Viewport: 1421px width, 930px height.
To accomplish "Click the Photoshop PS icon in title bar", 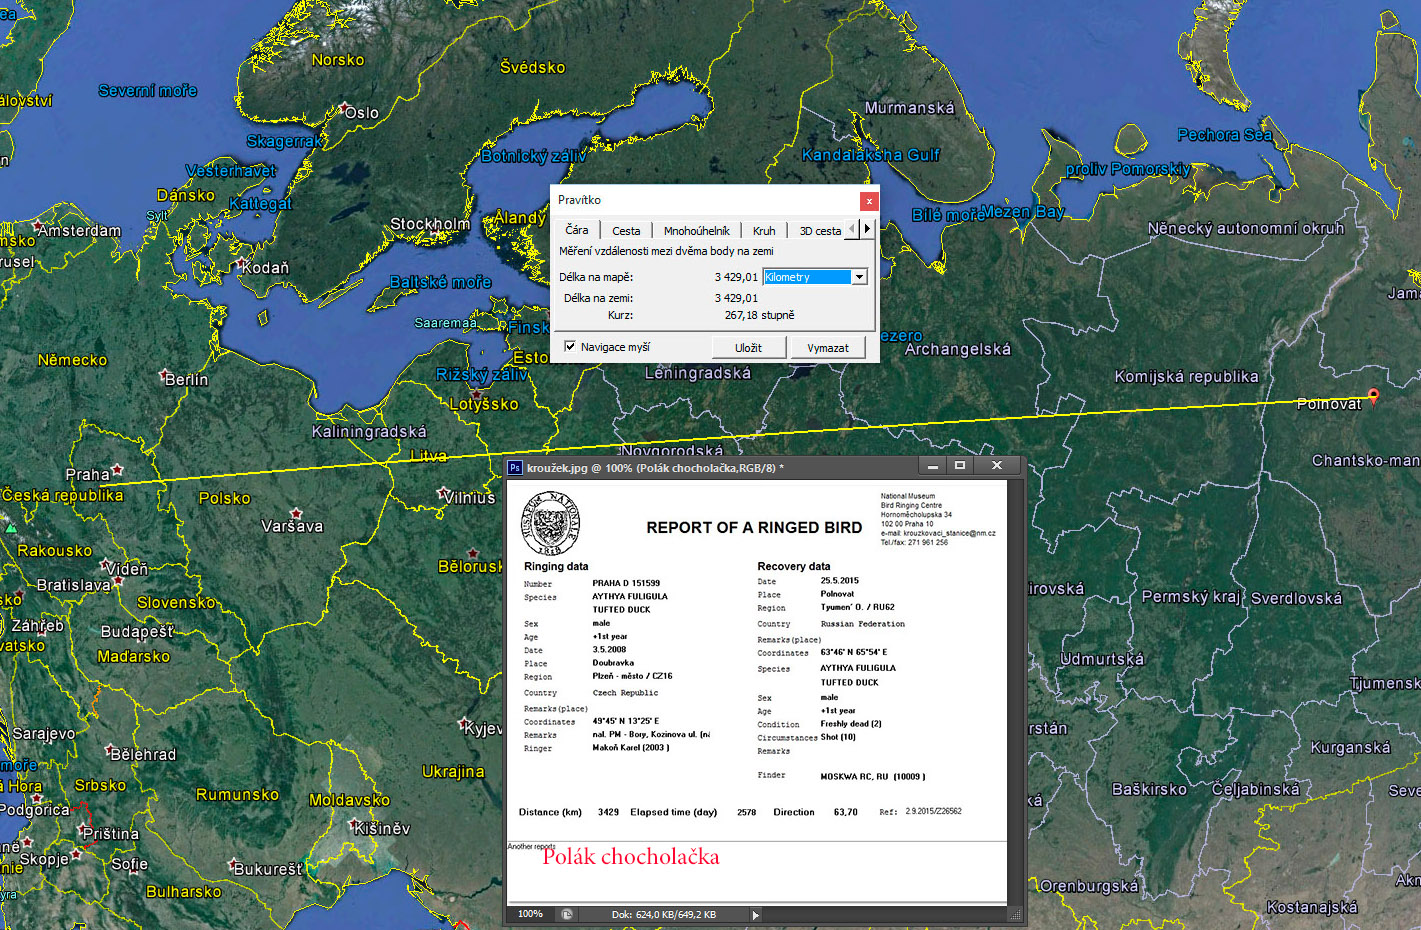I will [x=515, y=467].
